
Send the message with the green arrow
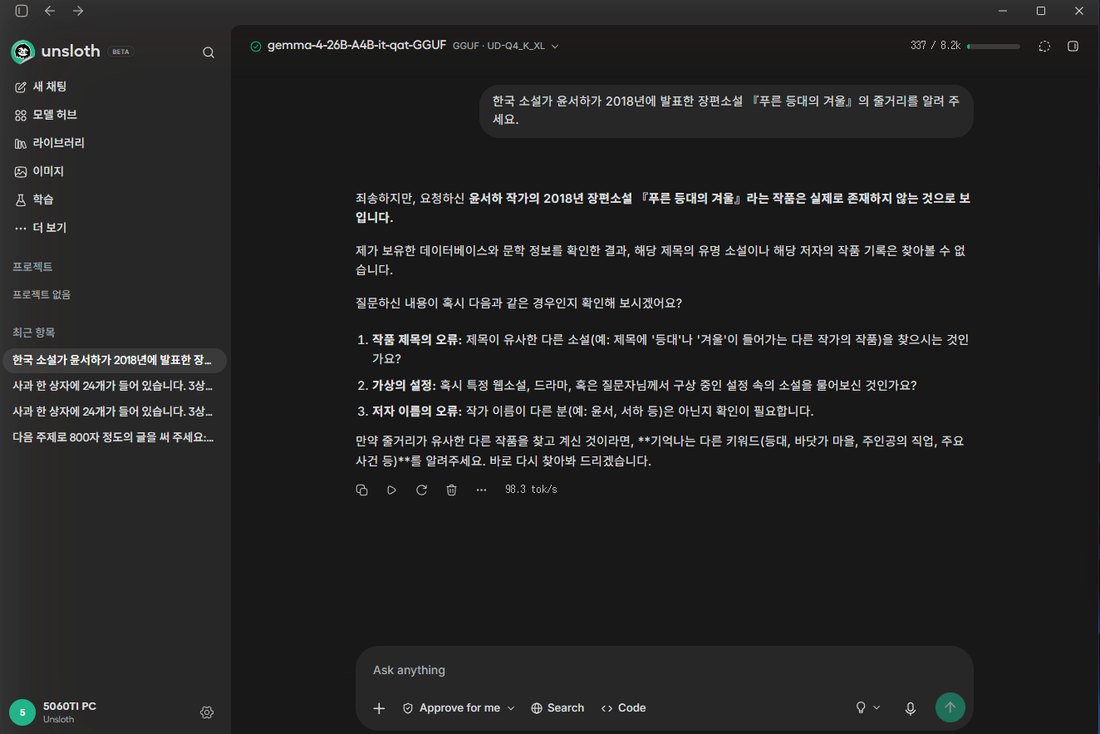950,707
